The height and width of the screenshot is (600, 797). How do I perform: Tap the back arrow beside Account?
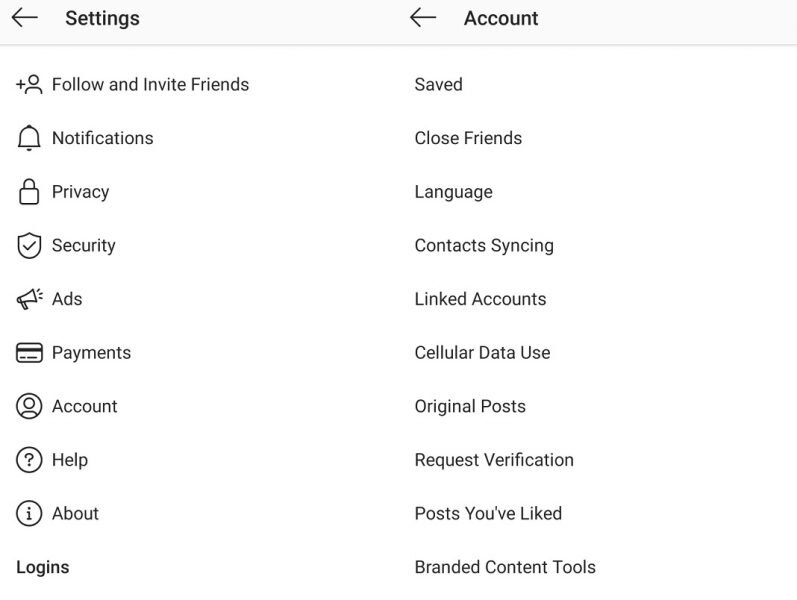pyautogui.click(x=423, y=18)
